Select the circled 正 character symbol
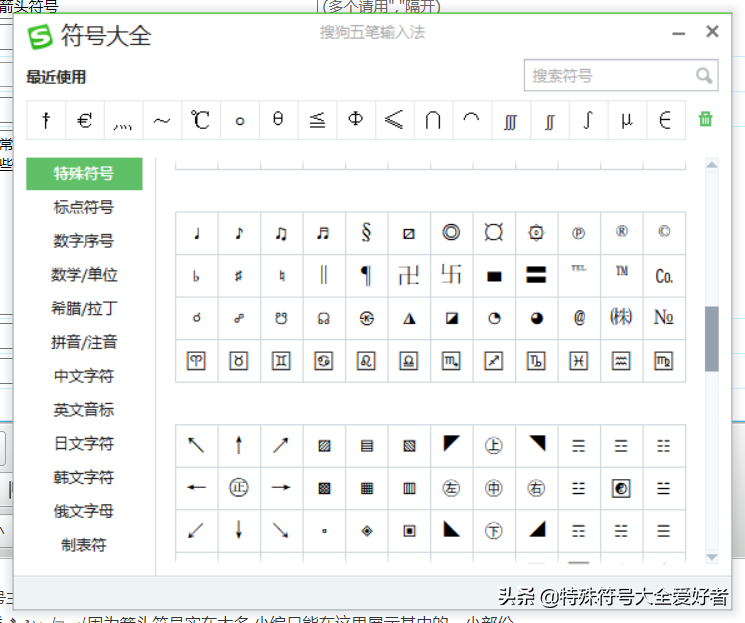Screen dimensions: 745x623 [239, 488]
